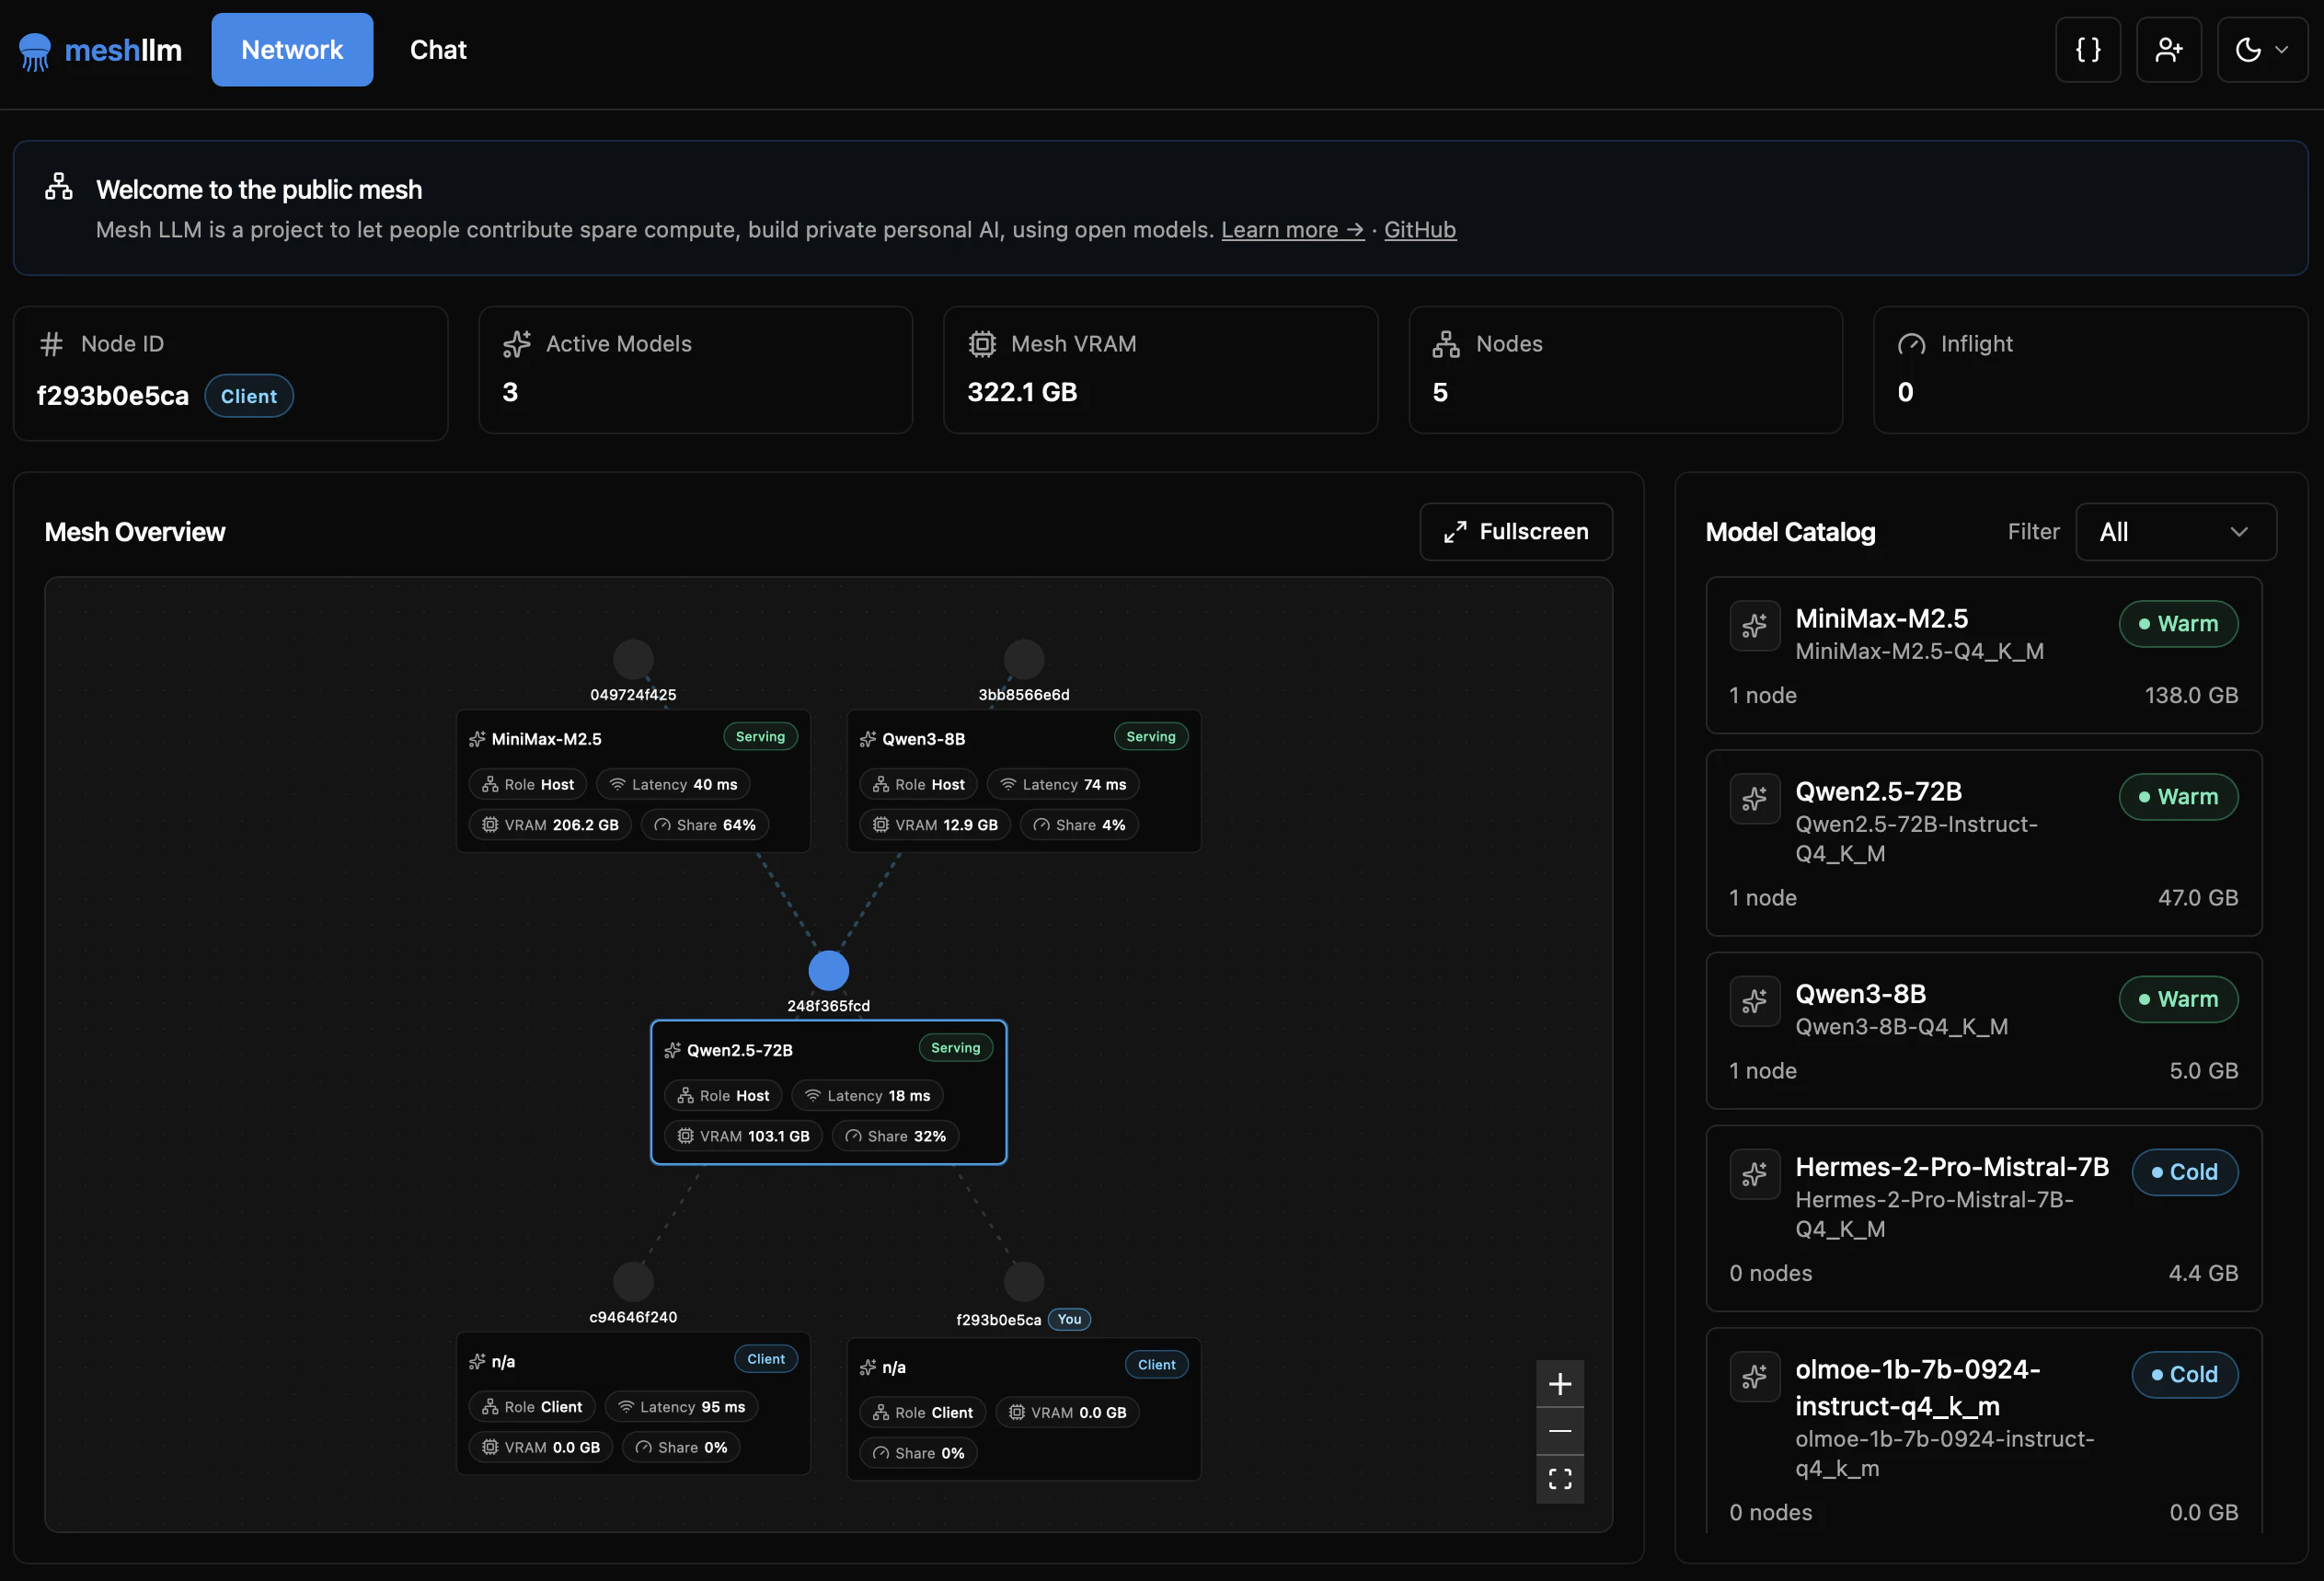Click the MiniMax-M2.5 catalog sparkle icon
The width and height of the screenshot is (2324, 1581).
tap(1754, 626)
